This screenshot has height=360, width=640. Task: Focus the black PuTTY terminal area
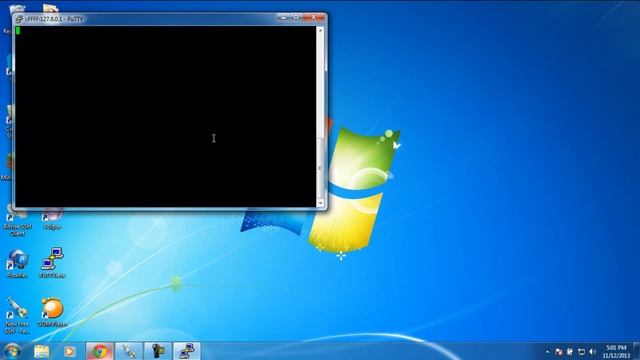point(165,116)
